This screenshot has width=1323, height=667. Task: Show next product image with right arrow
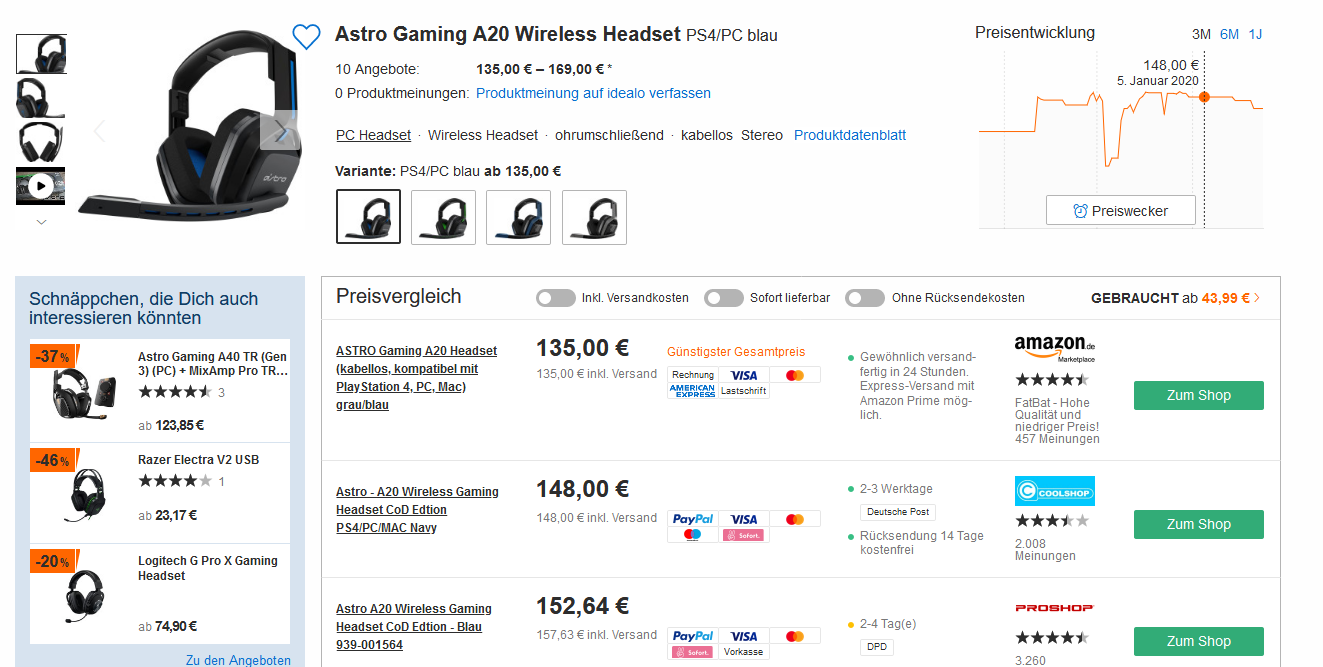pos(280,131)
